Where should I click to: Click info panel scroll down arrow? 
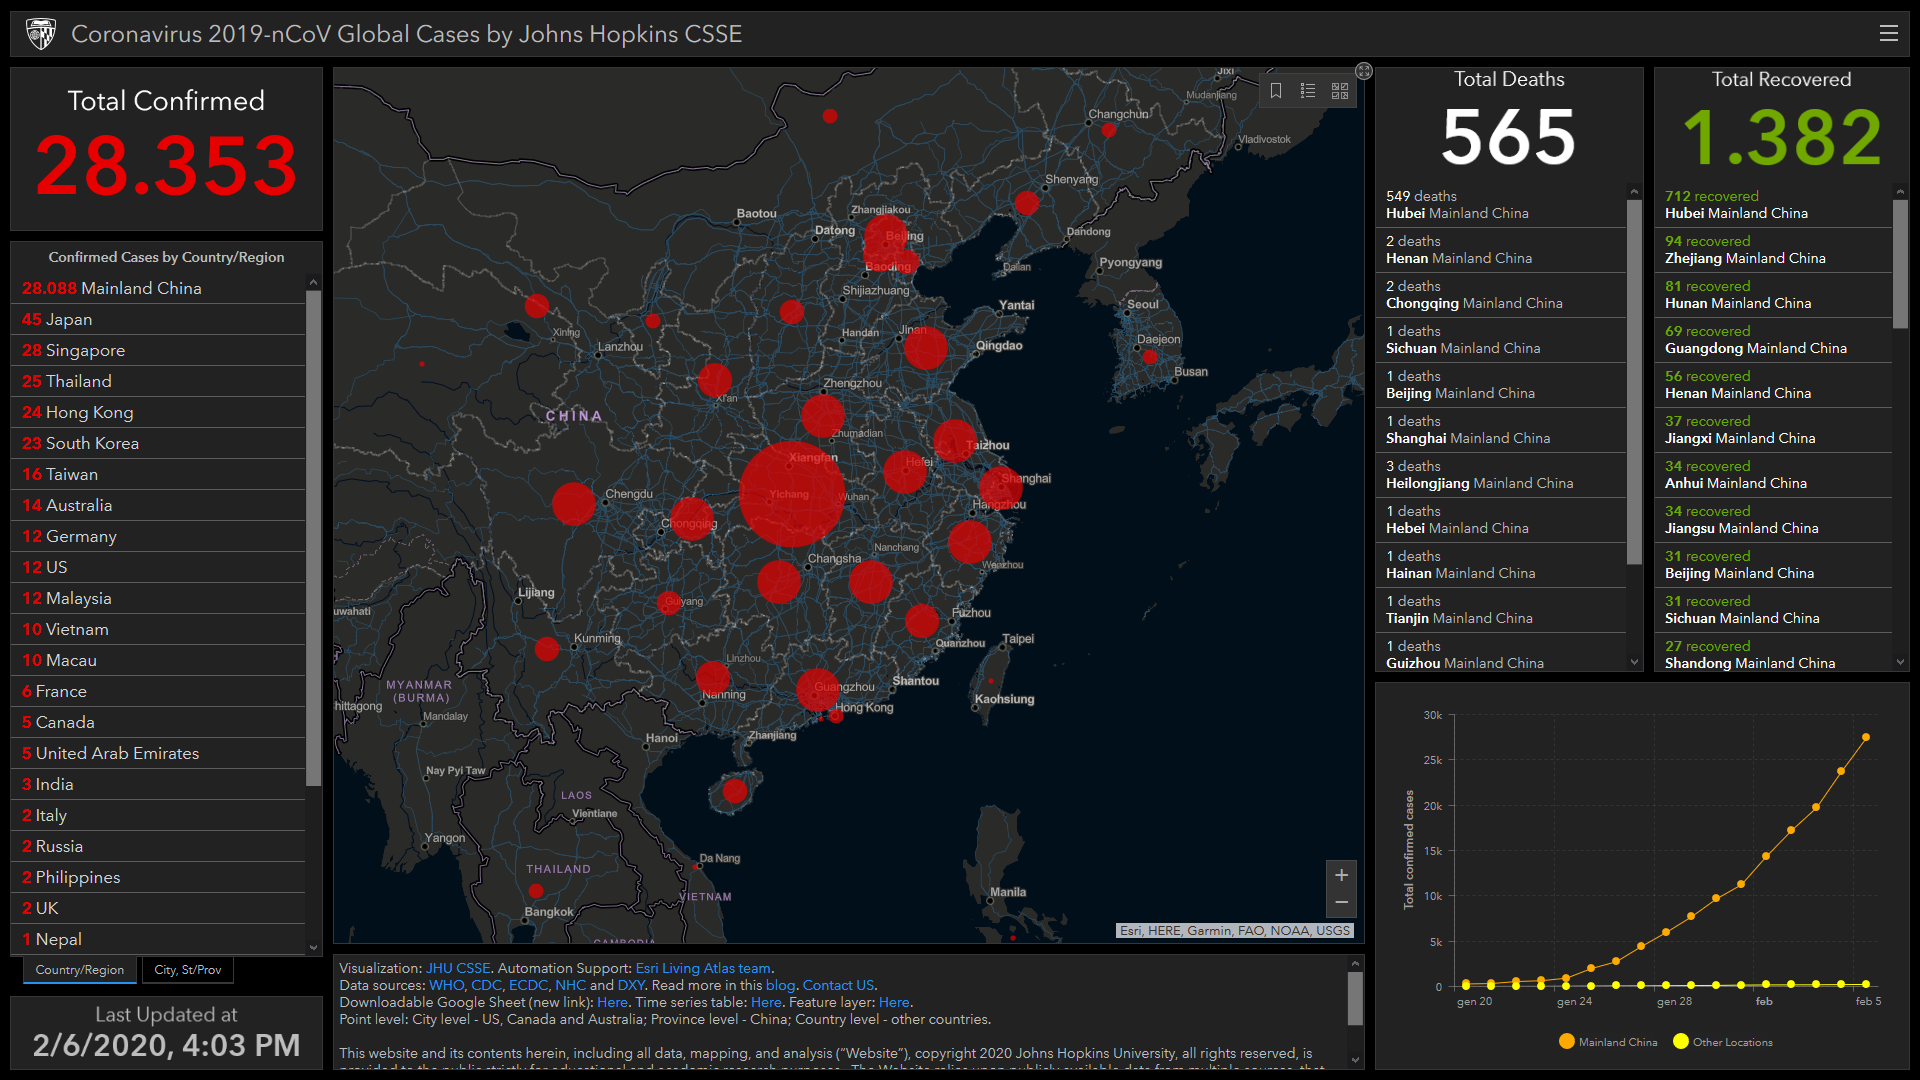tap(1355, 1060)
